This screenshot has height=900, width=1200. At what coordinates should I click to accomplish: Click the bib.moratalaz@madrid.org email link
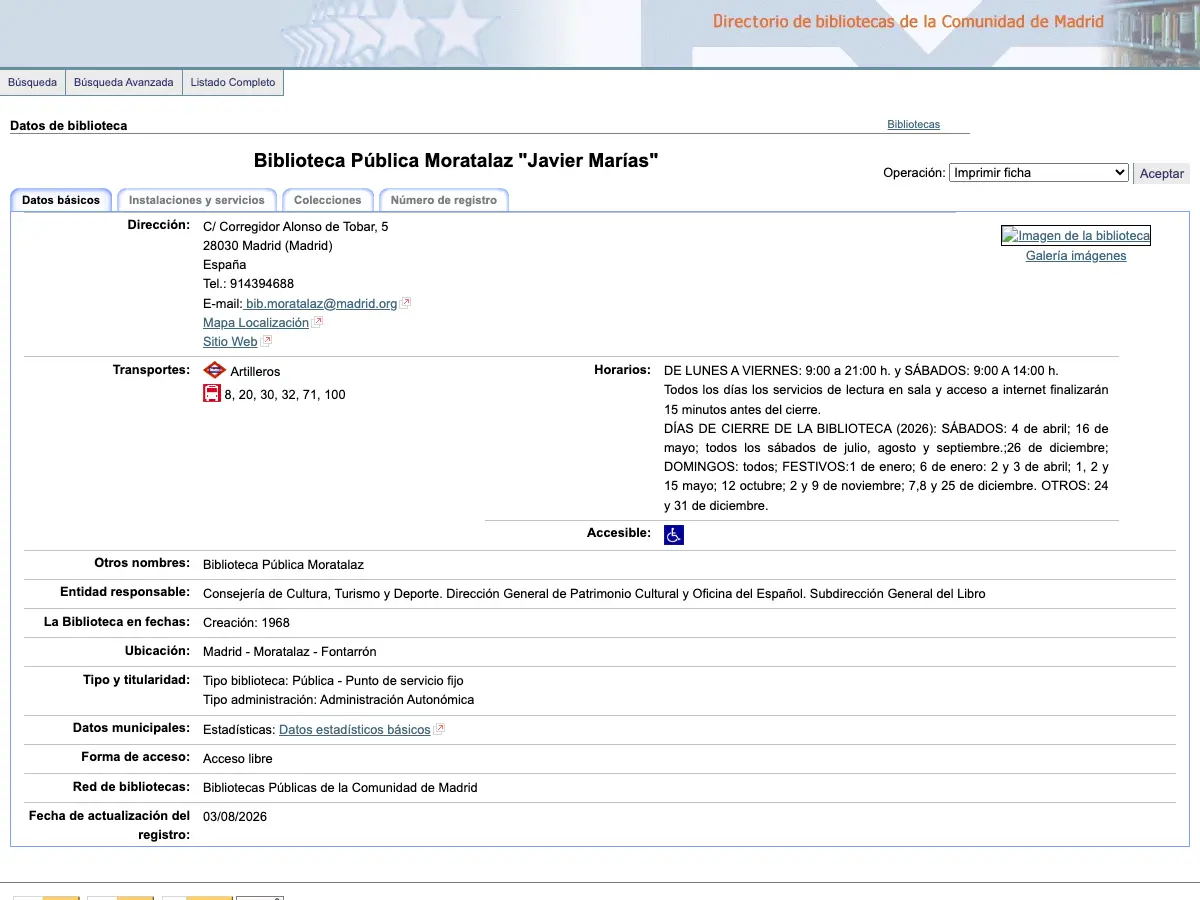pyautogui.click(x=320, y=304)
